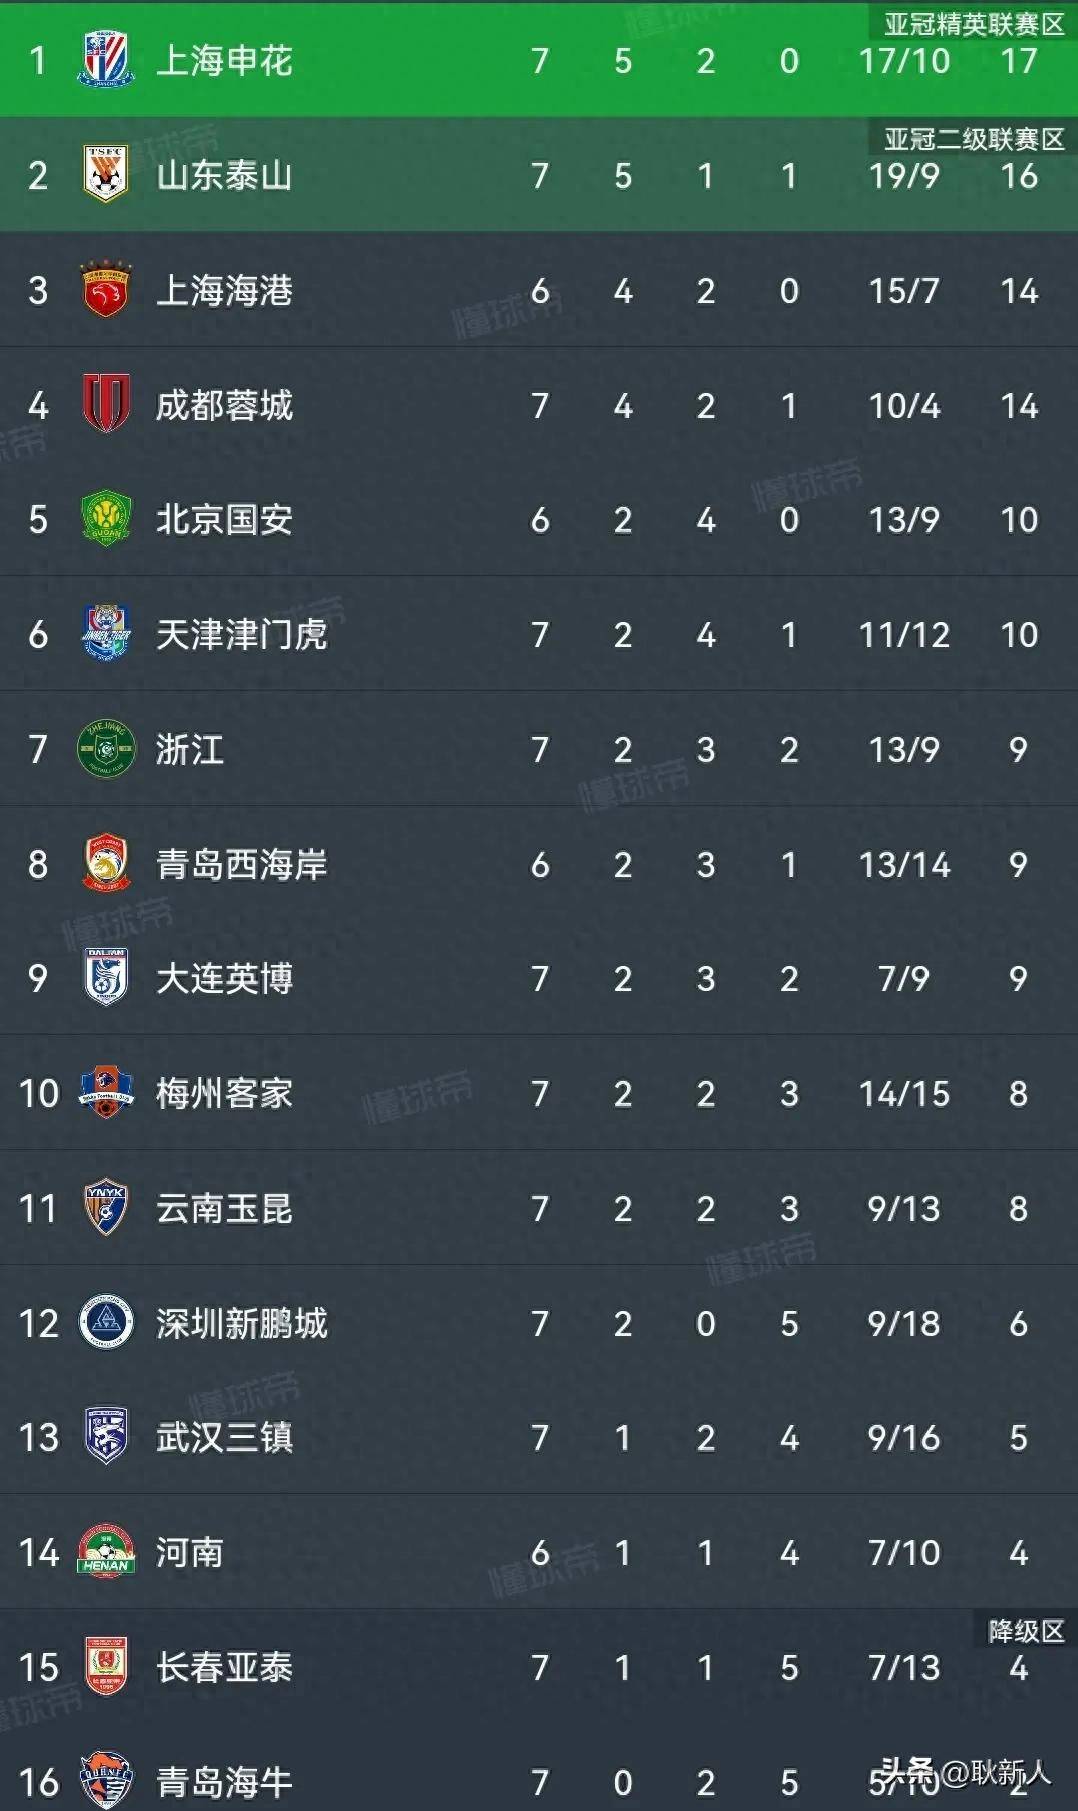The image size is (1078, 1811).
Task: Open team name 武汉三镇
Action: click(x=224, y=1438)
